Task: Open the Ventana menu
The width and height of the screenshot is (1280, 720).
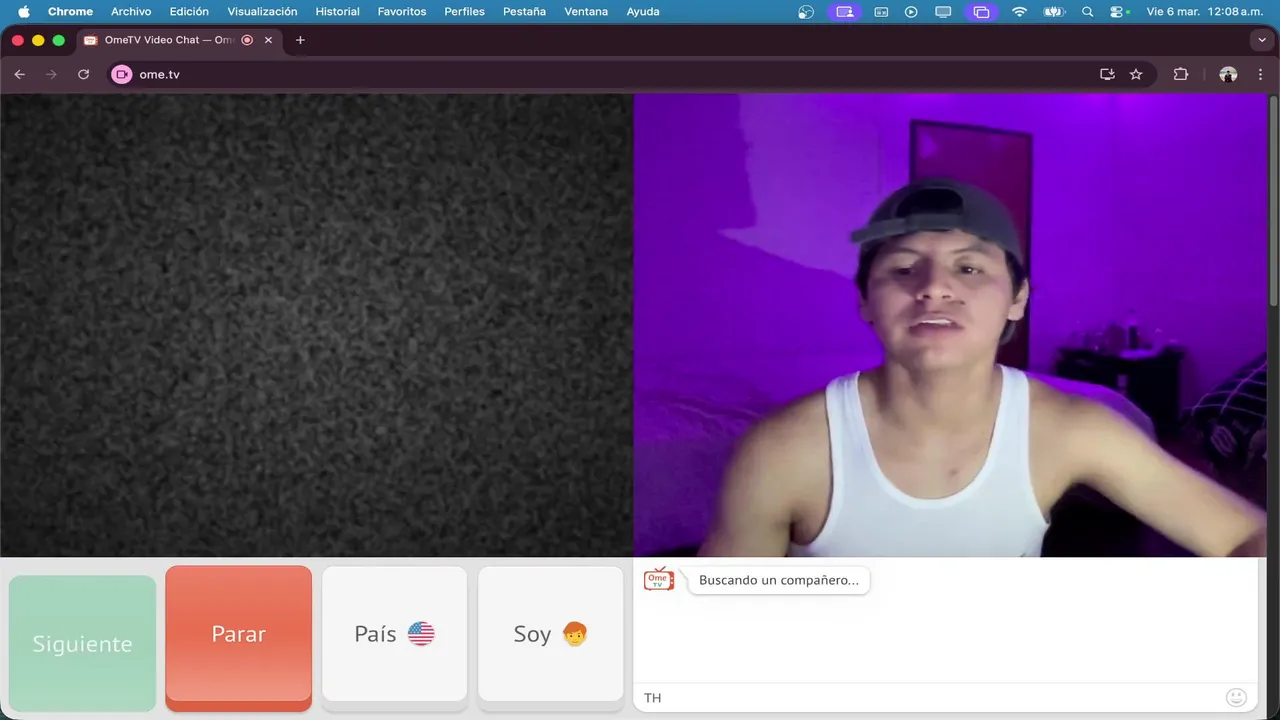Action: [586, 12]
